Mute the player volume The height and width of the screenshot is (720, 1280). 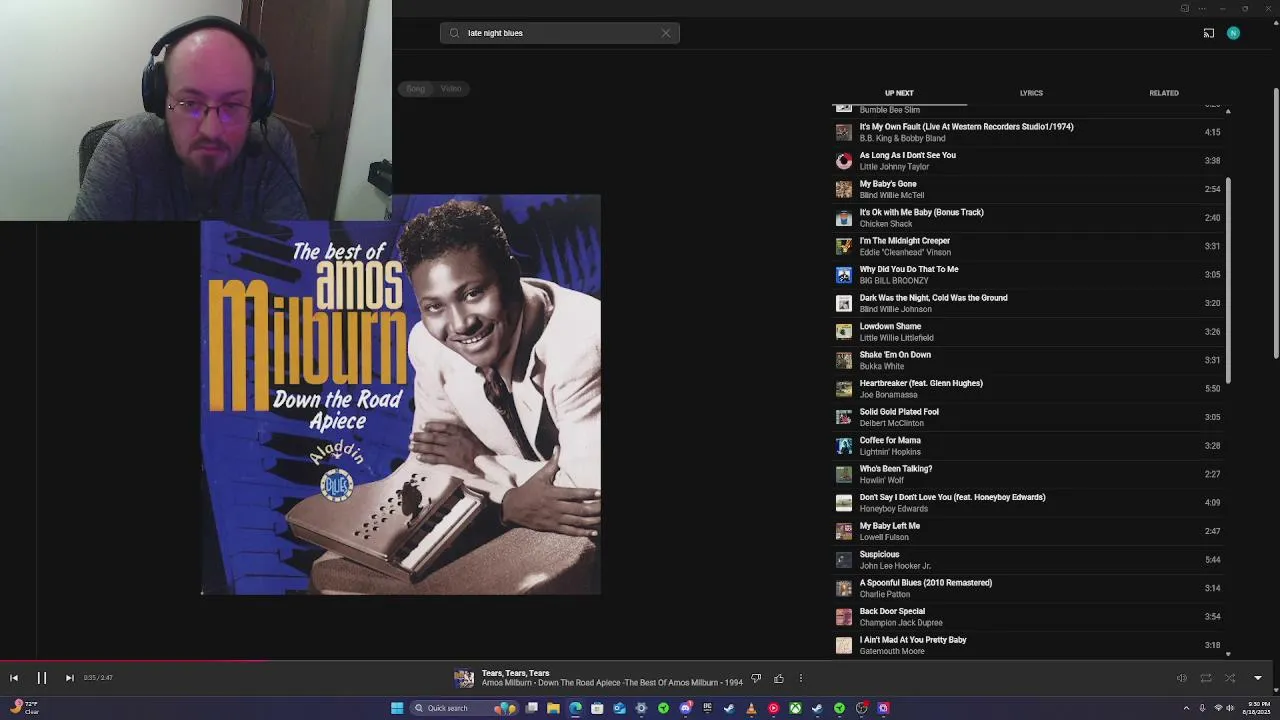(1181, 678)
